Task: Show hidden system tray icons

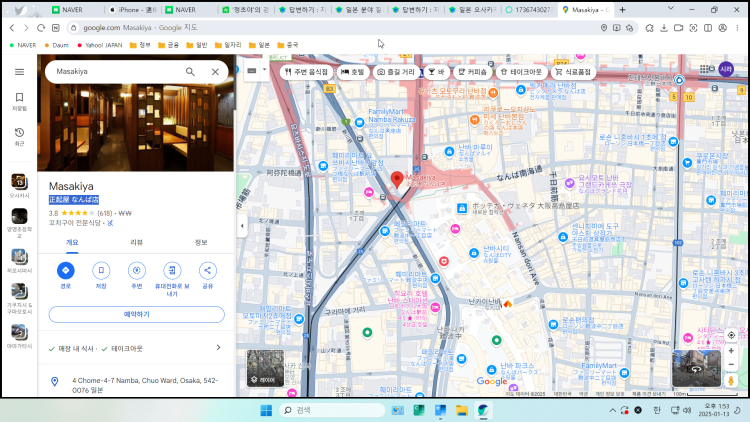Action: click(x=612, y=410)
